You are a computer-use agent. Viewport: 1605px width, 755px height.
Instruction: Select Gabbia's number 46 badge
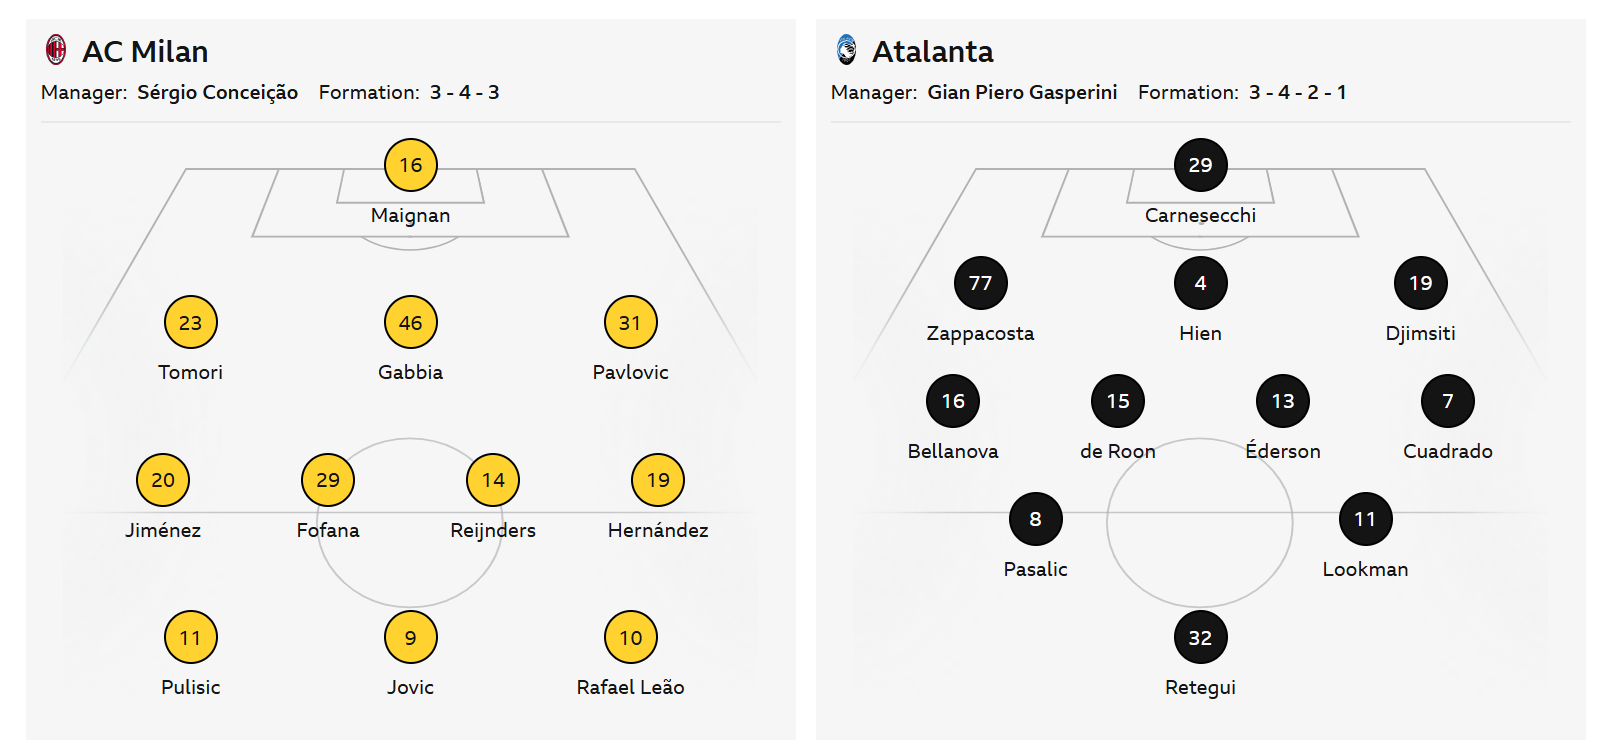410,322
